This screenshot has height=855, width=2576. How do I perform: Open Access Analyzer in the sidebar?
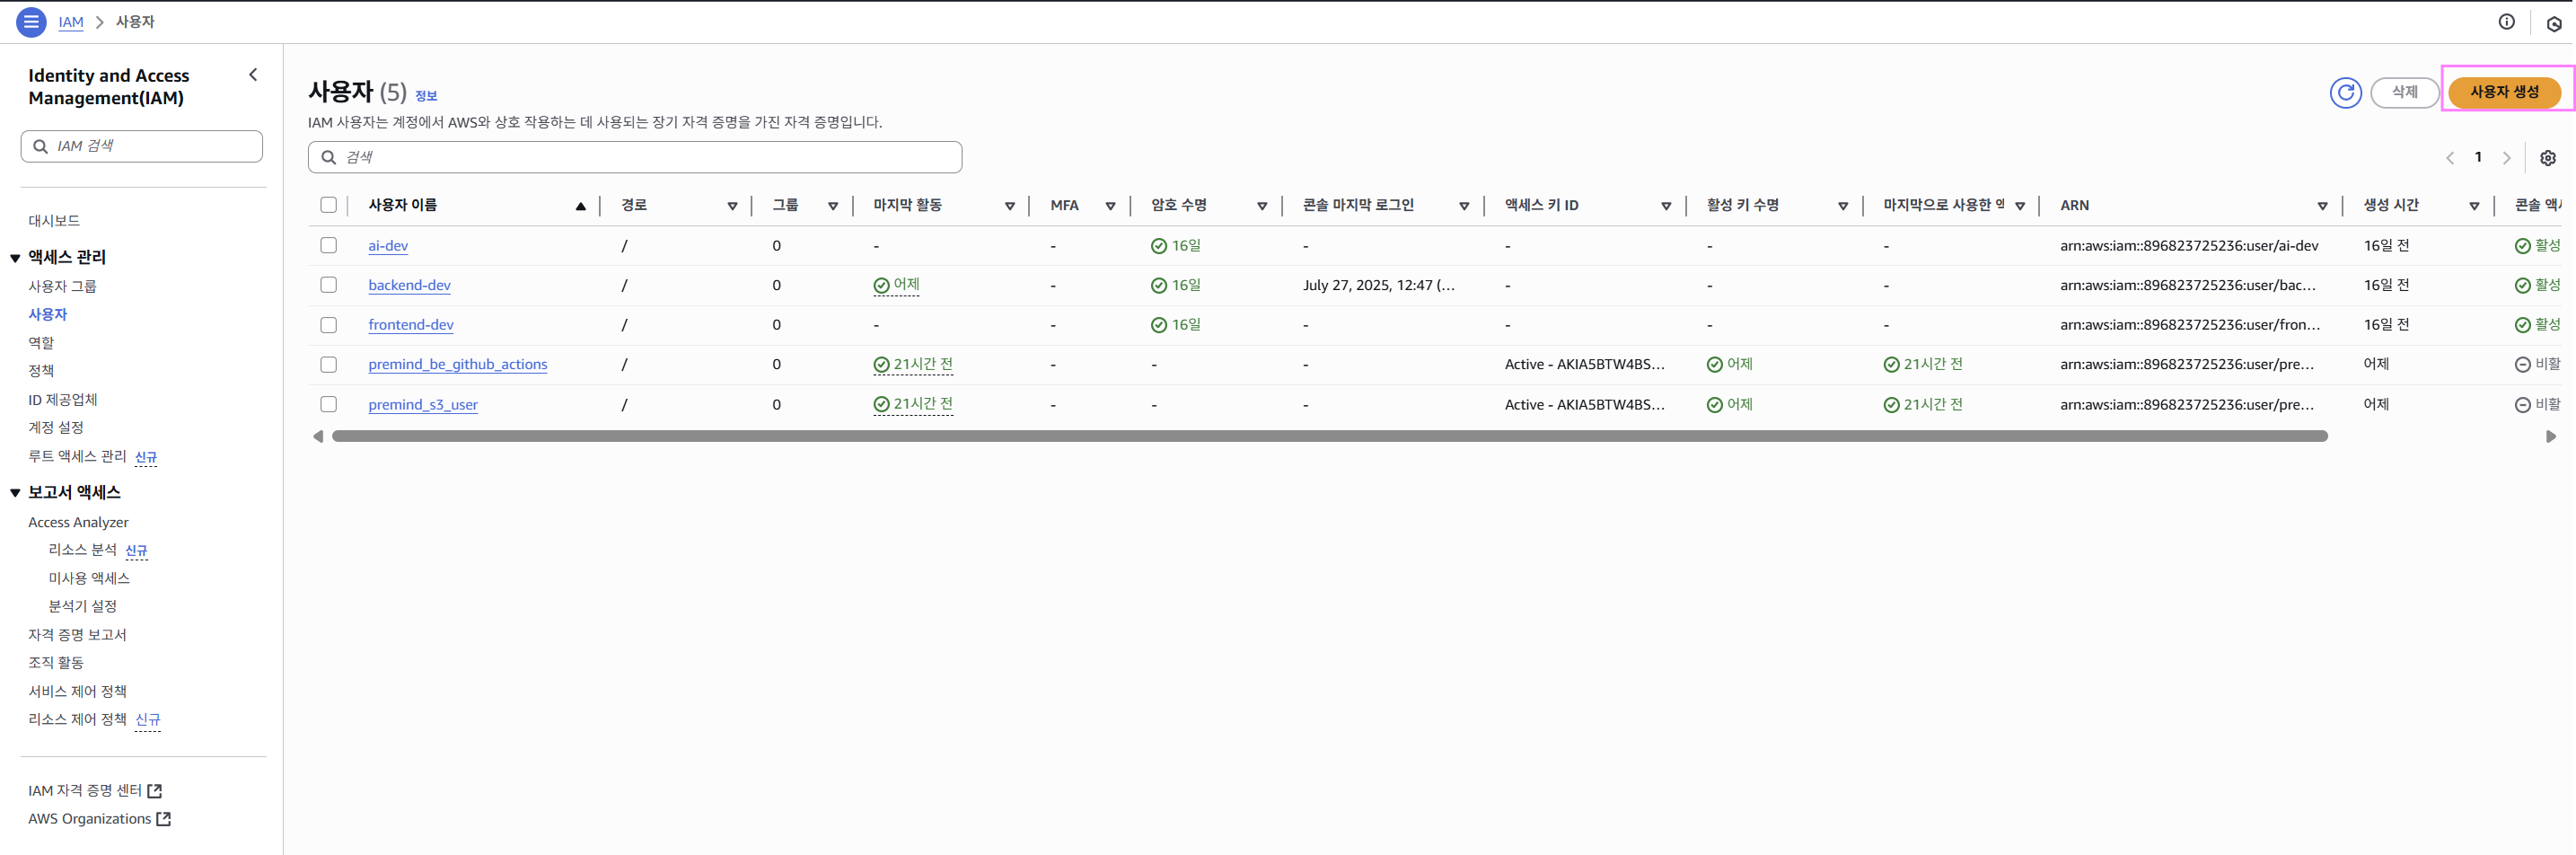[78, 522]
